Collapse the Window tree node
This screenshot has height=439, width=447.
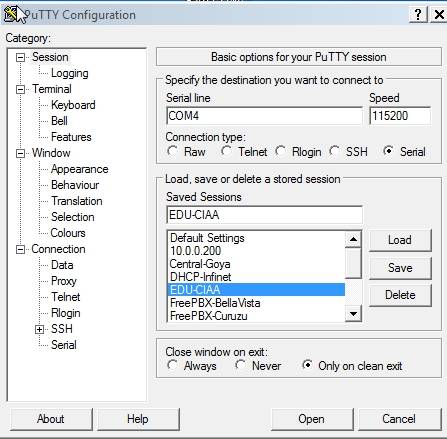pos(20,153)
